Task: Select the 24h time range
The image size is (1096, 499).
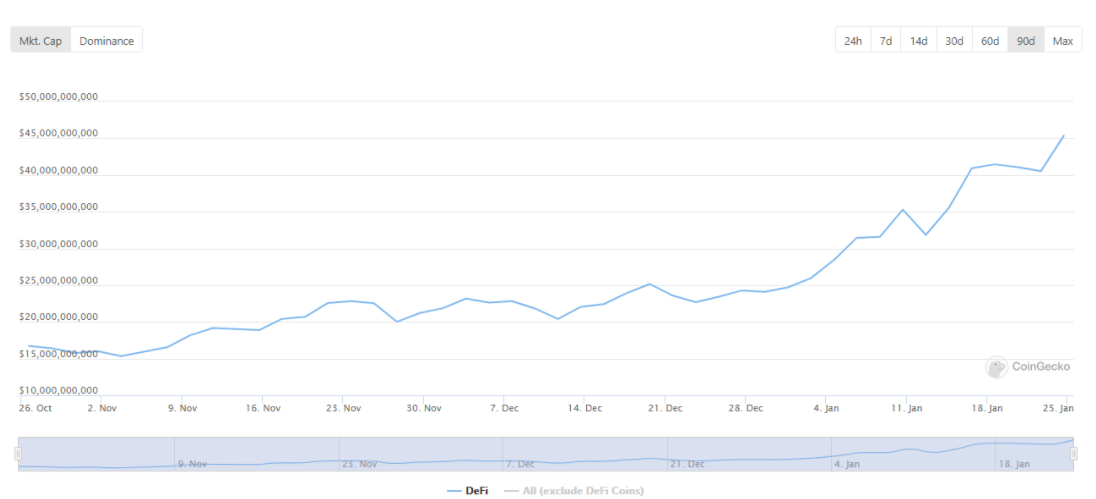Action: point(852,41)
